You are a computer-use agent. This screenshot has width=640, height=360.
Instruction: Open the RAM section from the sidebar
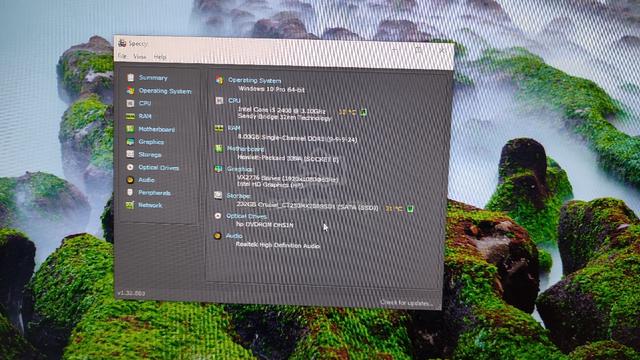(145, 116)
